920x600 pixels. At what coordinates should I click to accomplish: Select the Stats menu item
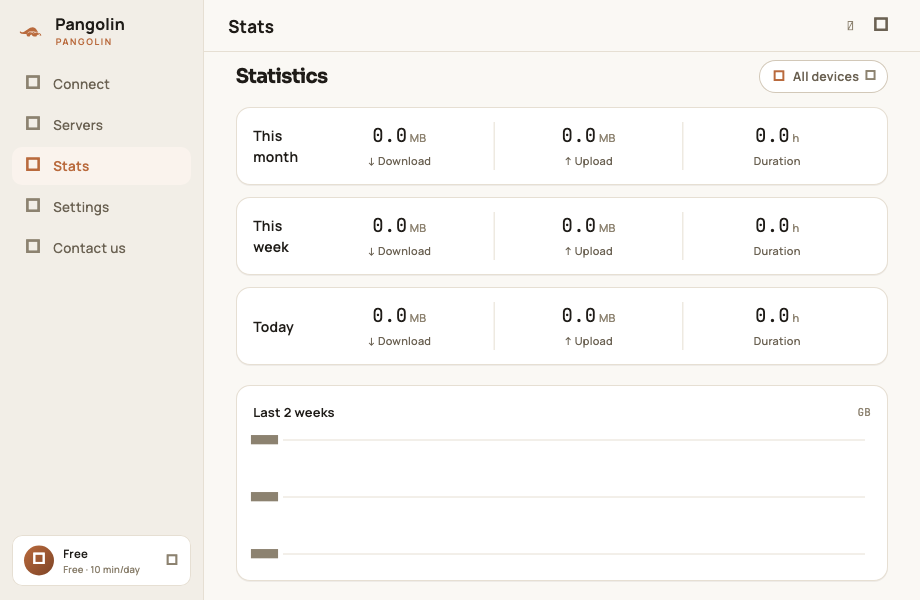tap(102, 166)
